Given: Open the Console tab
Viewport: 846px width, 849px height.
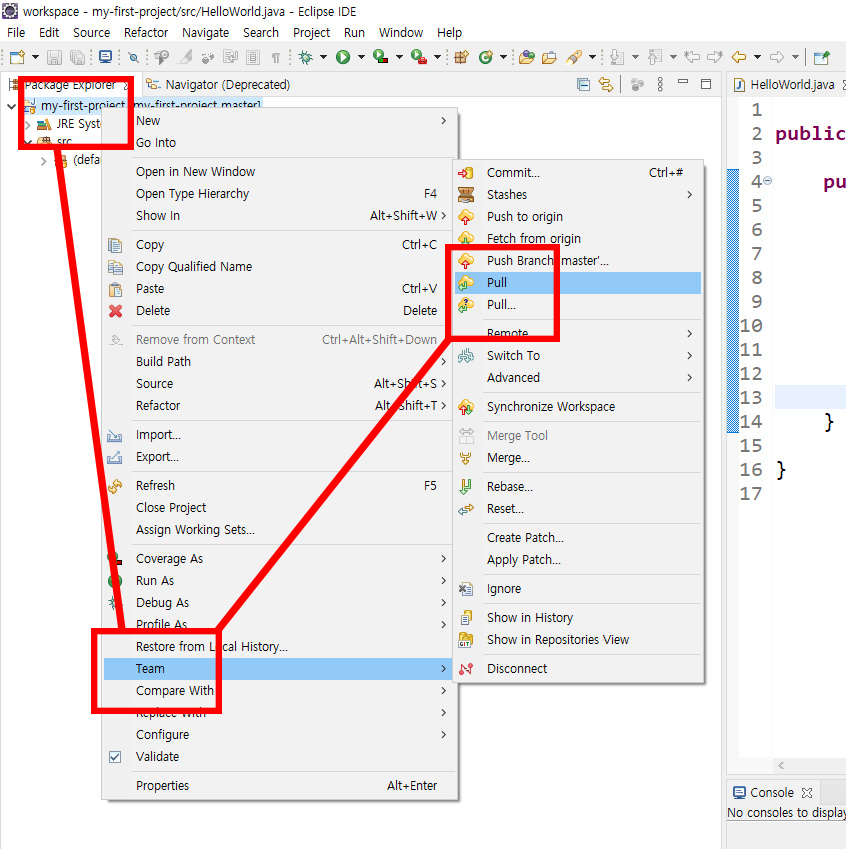Looking at the screenshot, I should click(772, 793).
